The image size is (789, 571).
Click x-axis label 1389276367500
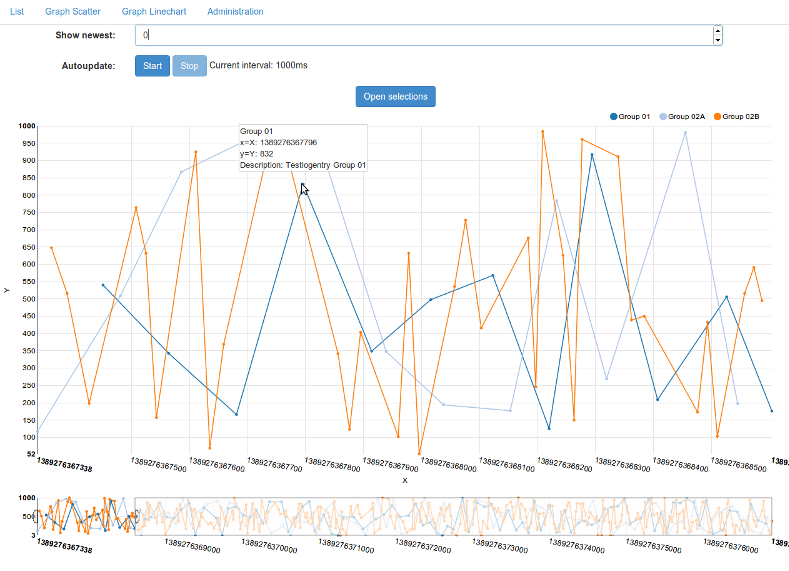click(x=159, y=465)
